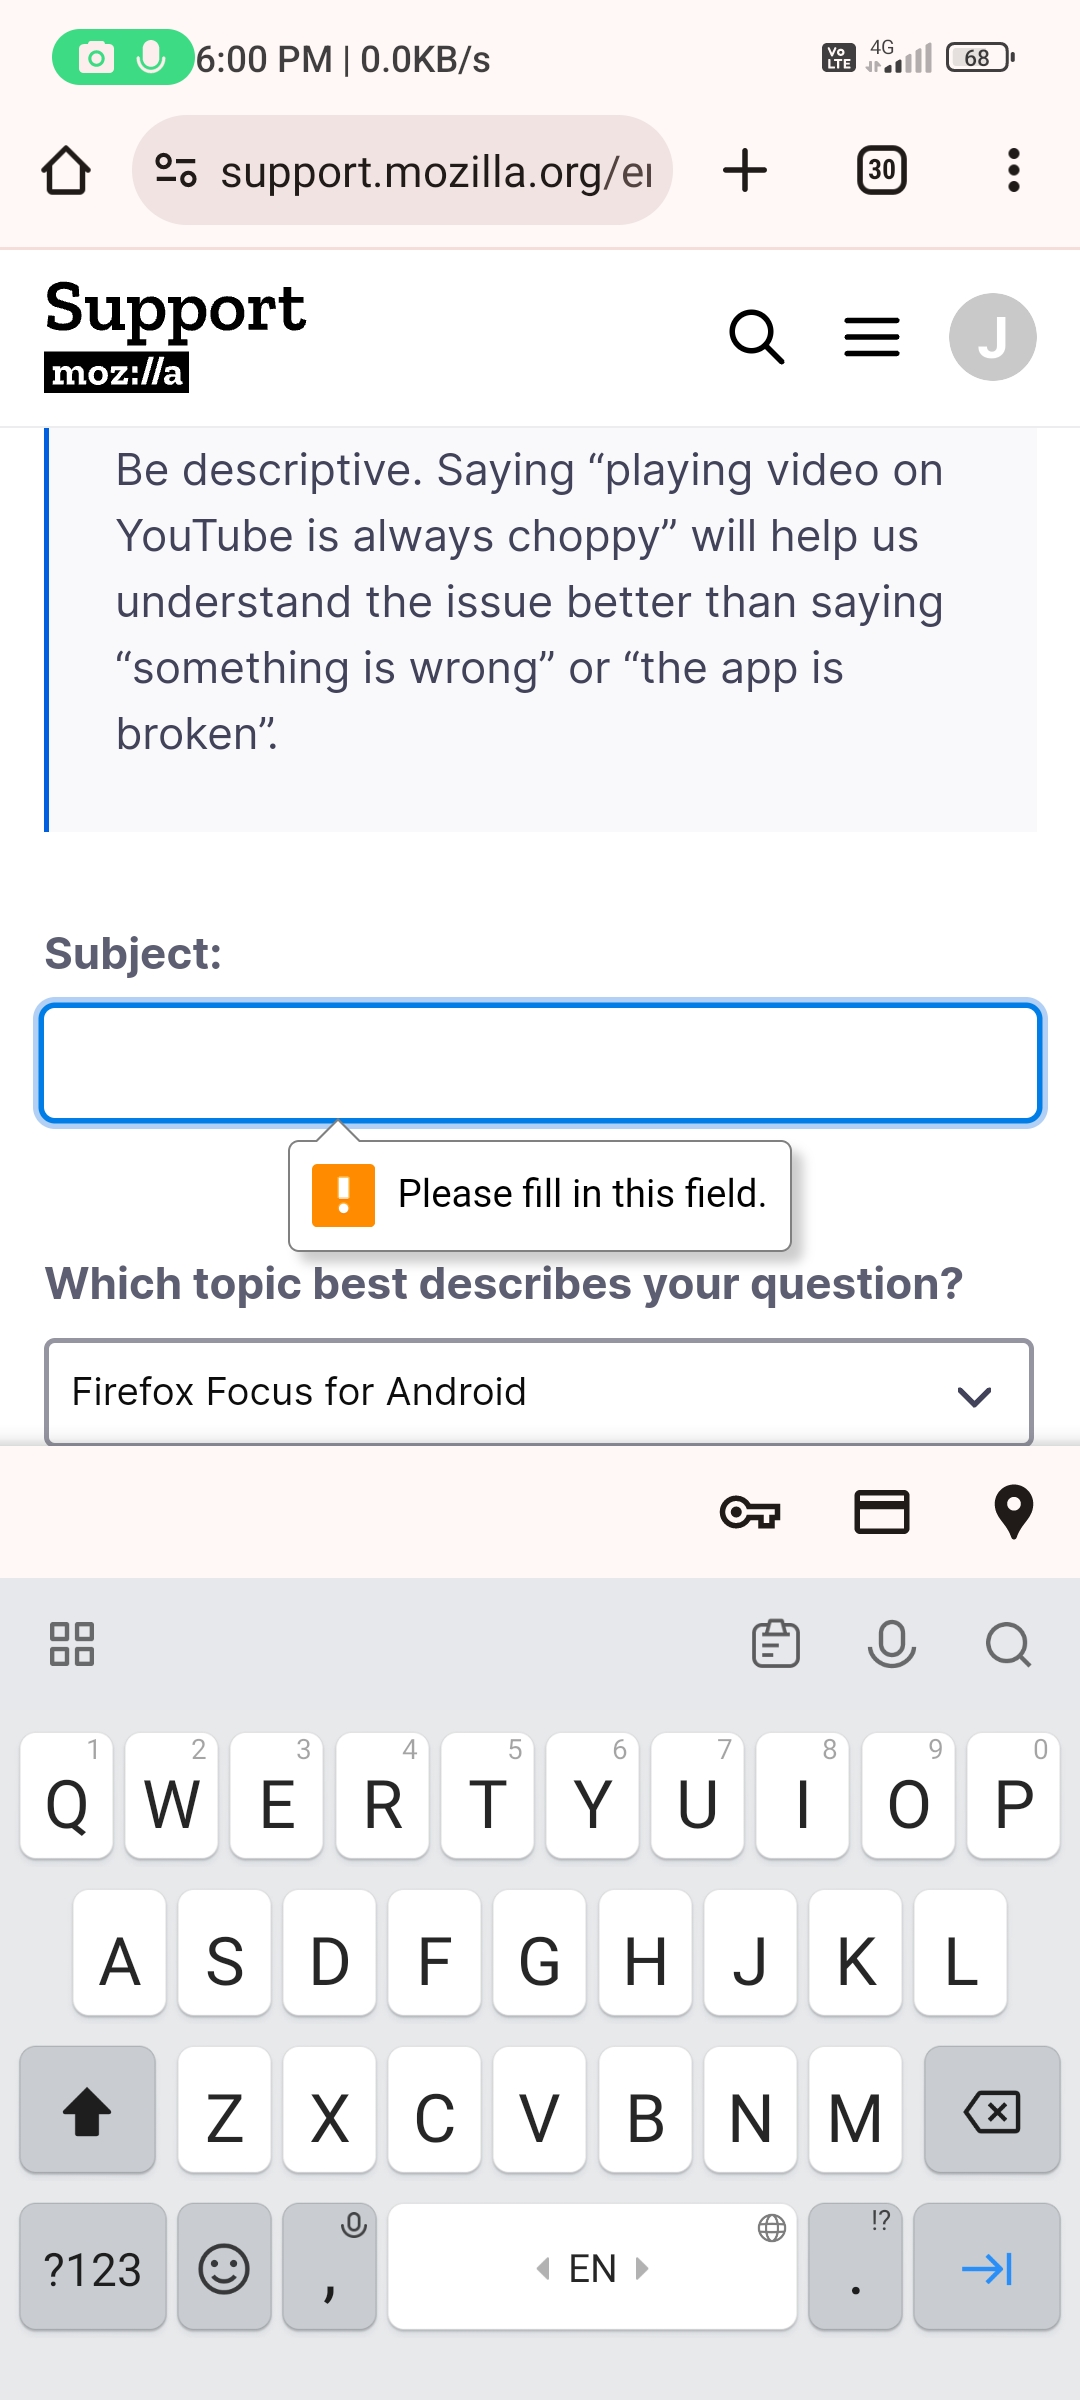
Task: Open a new tab with plus icon
Action: (x=745, y=170)
